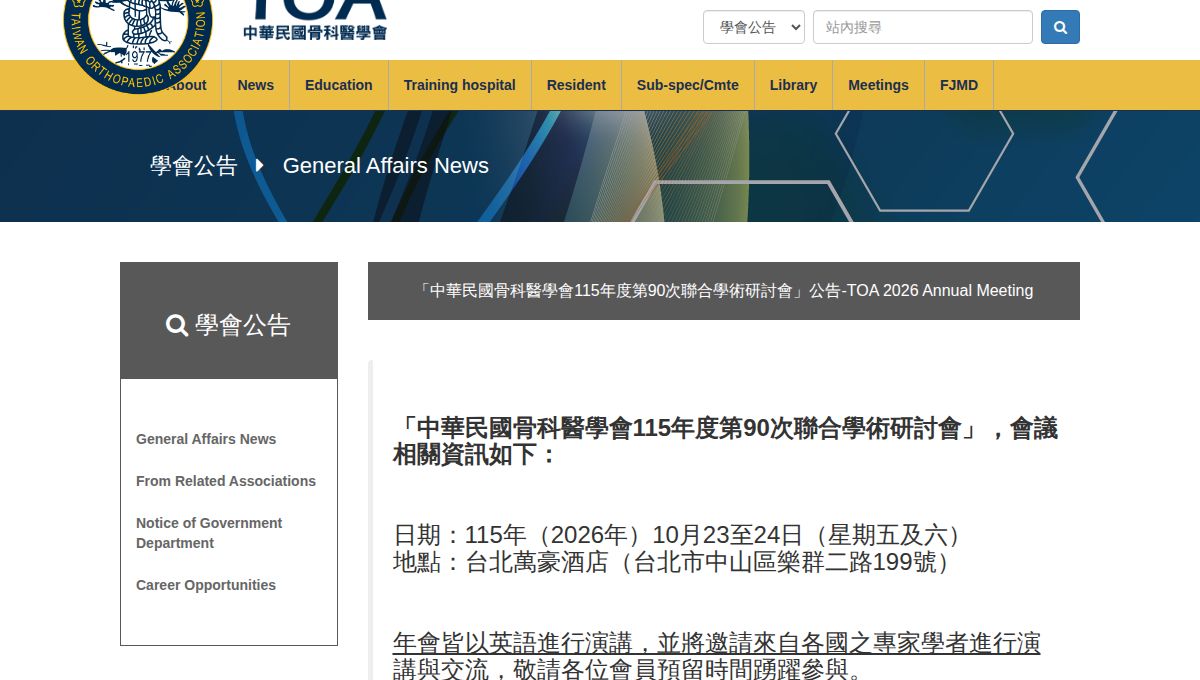Open the Sub-spec/Cmte menu
Viewport: 1200px width, 680px height.
(x=688, y=85)
